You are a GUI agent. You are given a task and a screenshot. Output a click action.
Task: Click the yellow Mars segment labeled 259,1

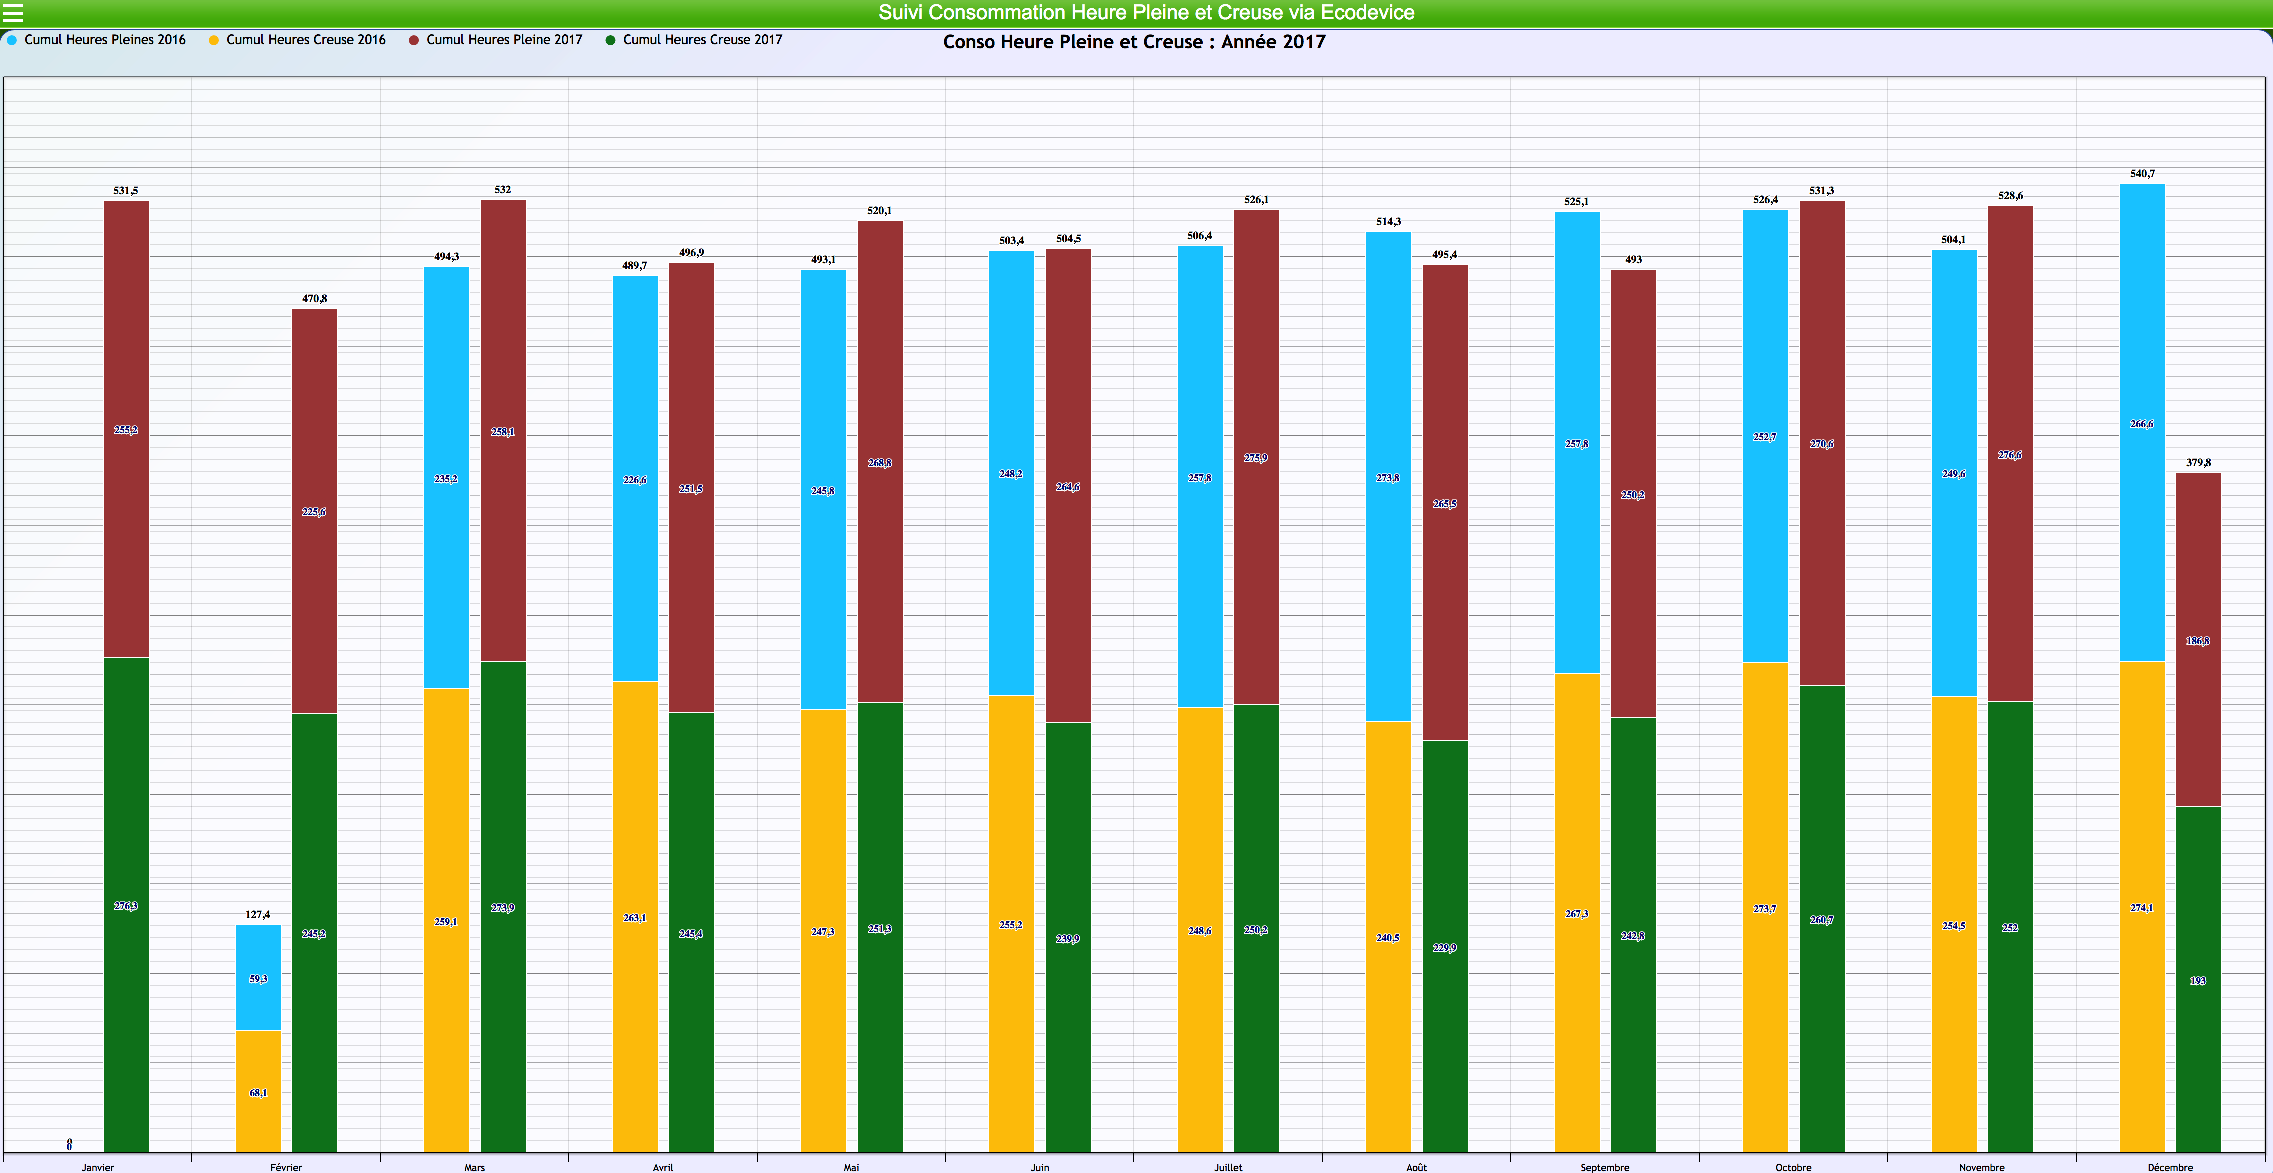click(446, 921)
